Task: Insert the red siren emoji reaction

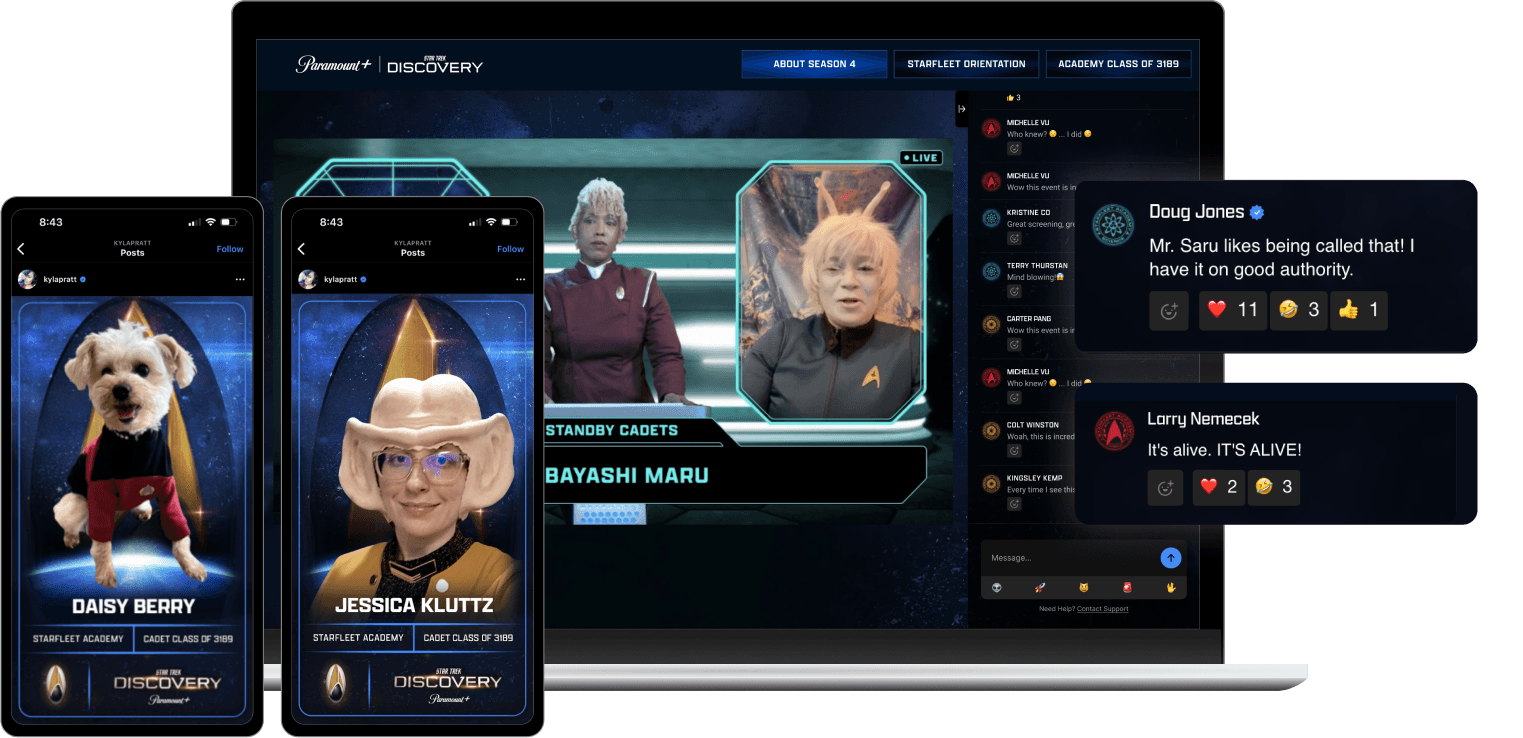Action: click(x=1127, y=588)
